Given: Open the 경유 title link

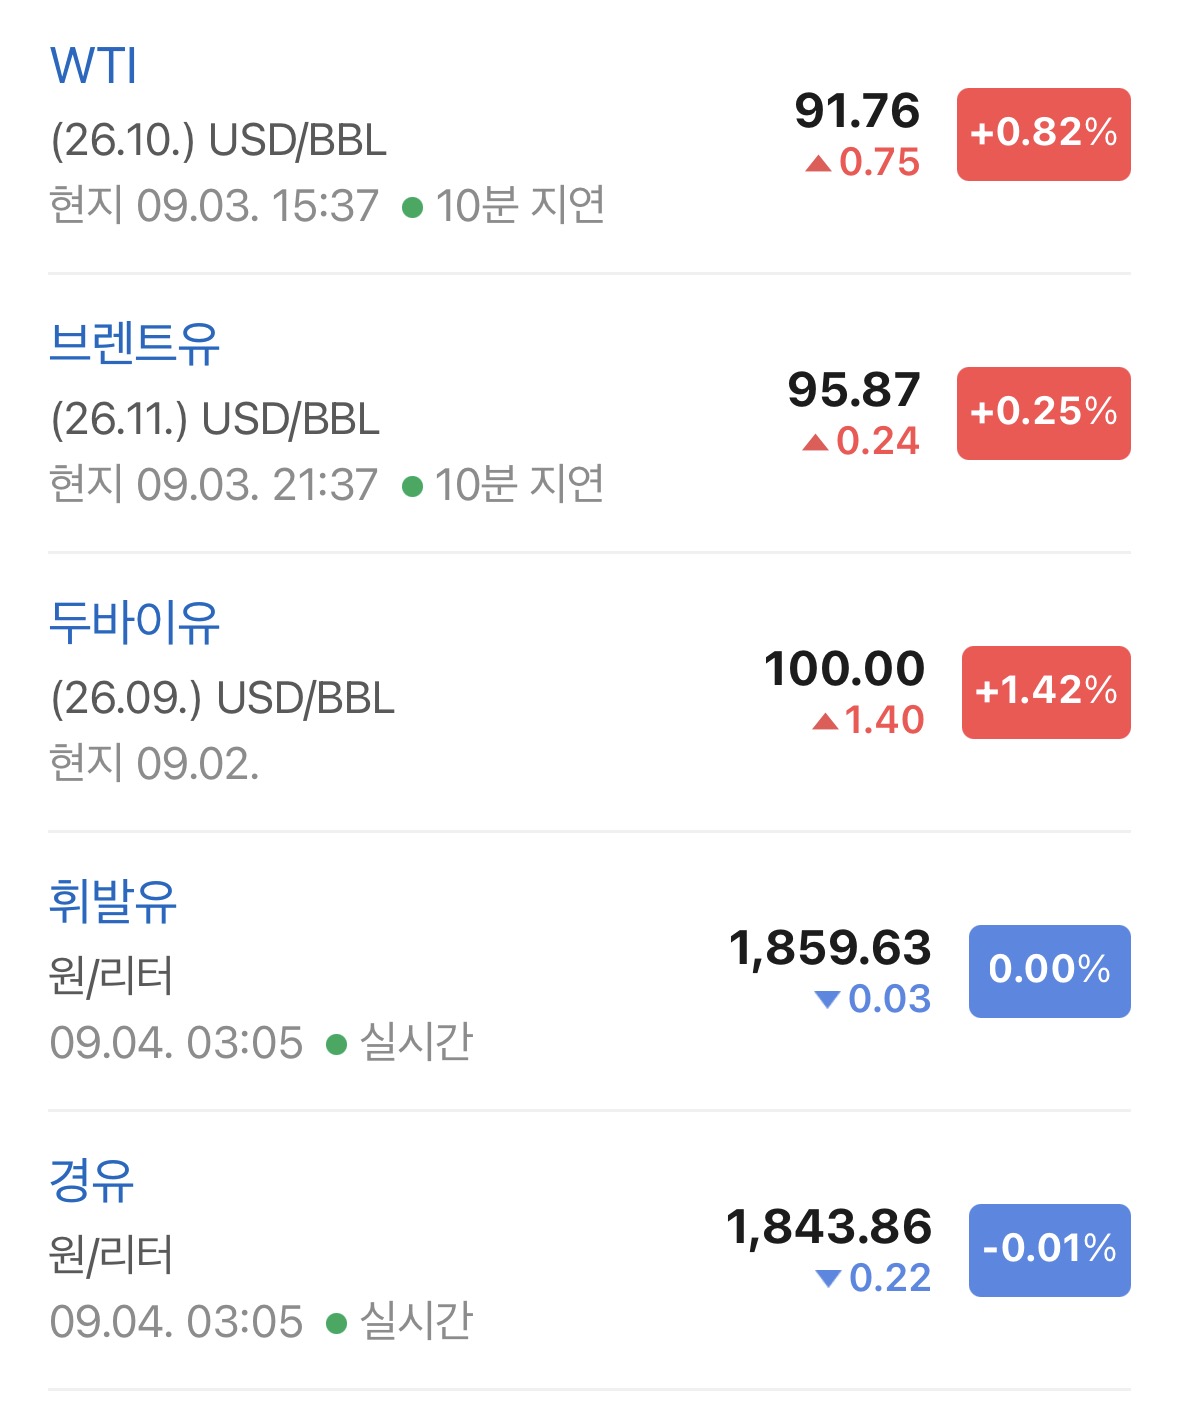Looking at the screenshot, I should coord(92,1181).
